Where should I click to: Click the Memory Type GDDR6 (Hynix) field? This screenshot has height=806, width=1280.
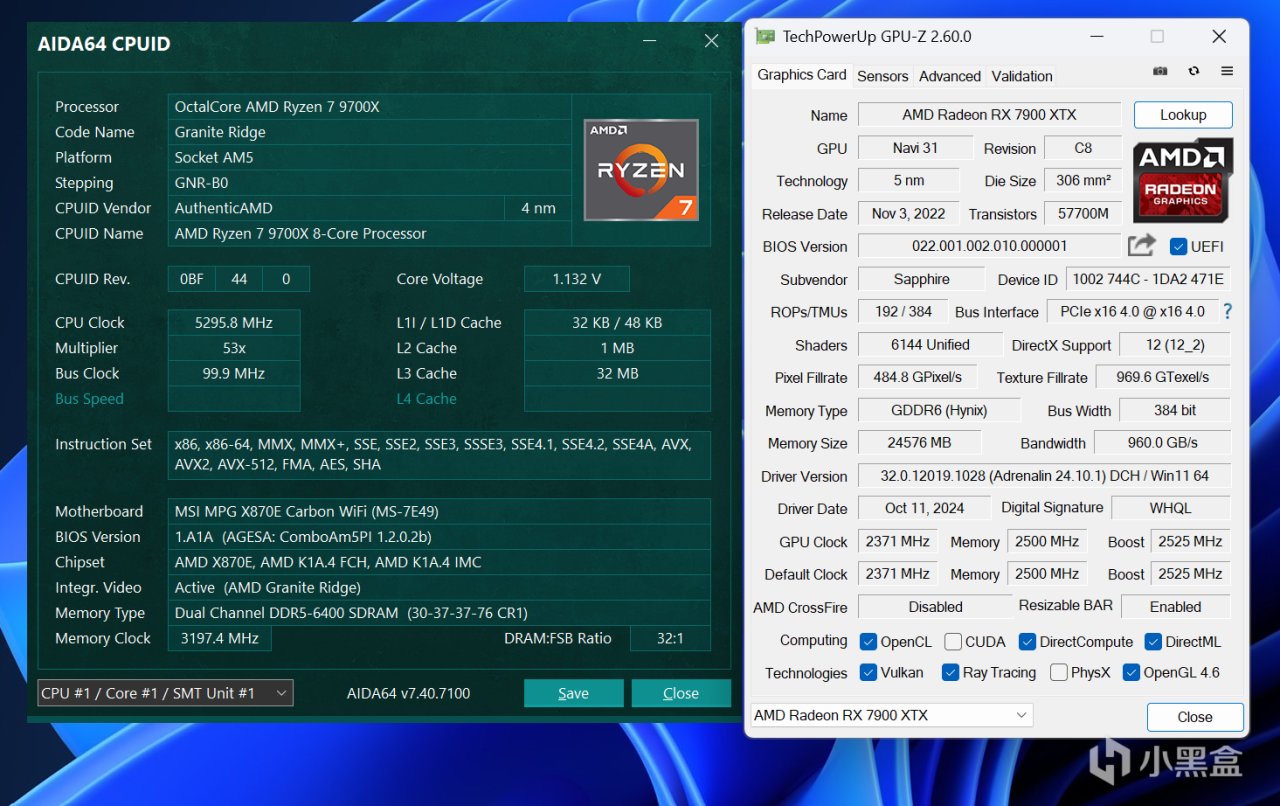point(939,411)
